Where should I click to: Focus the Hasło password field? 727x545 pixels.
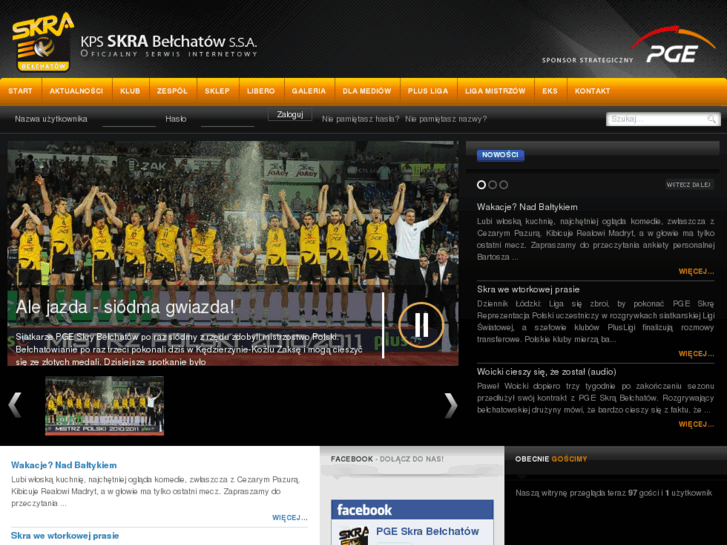click(x=228, y=120)
